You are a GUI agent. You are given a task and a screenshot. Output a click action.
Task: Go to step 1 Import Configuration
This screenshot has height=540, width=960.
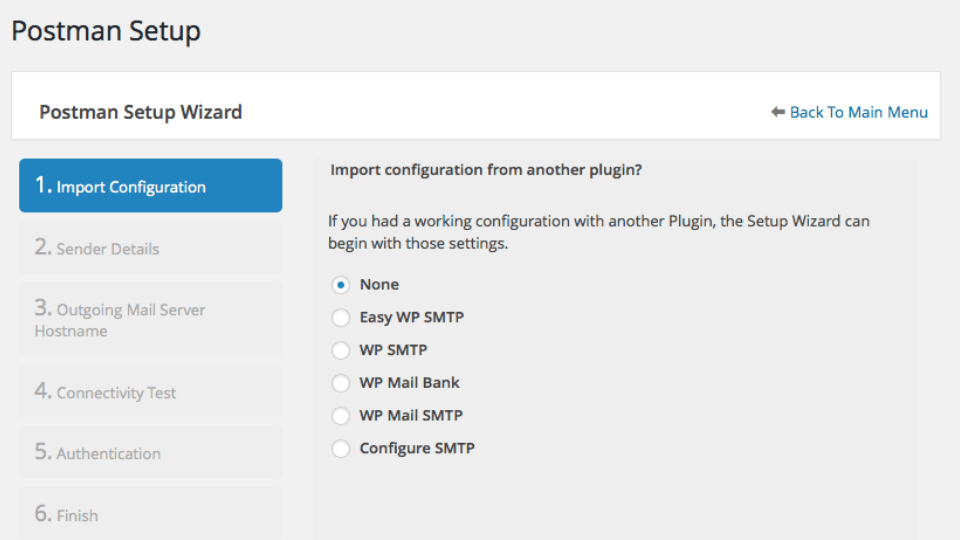[151, 186]
